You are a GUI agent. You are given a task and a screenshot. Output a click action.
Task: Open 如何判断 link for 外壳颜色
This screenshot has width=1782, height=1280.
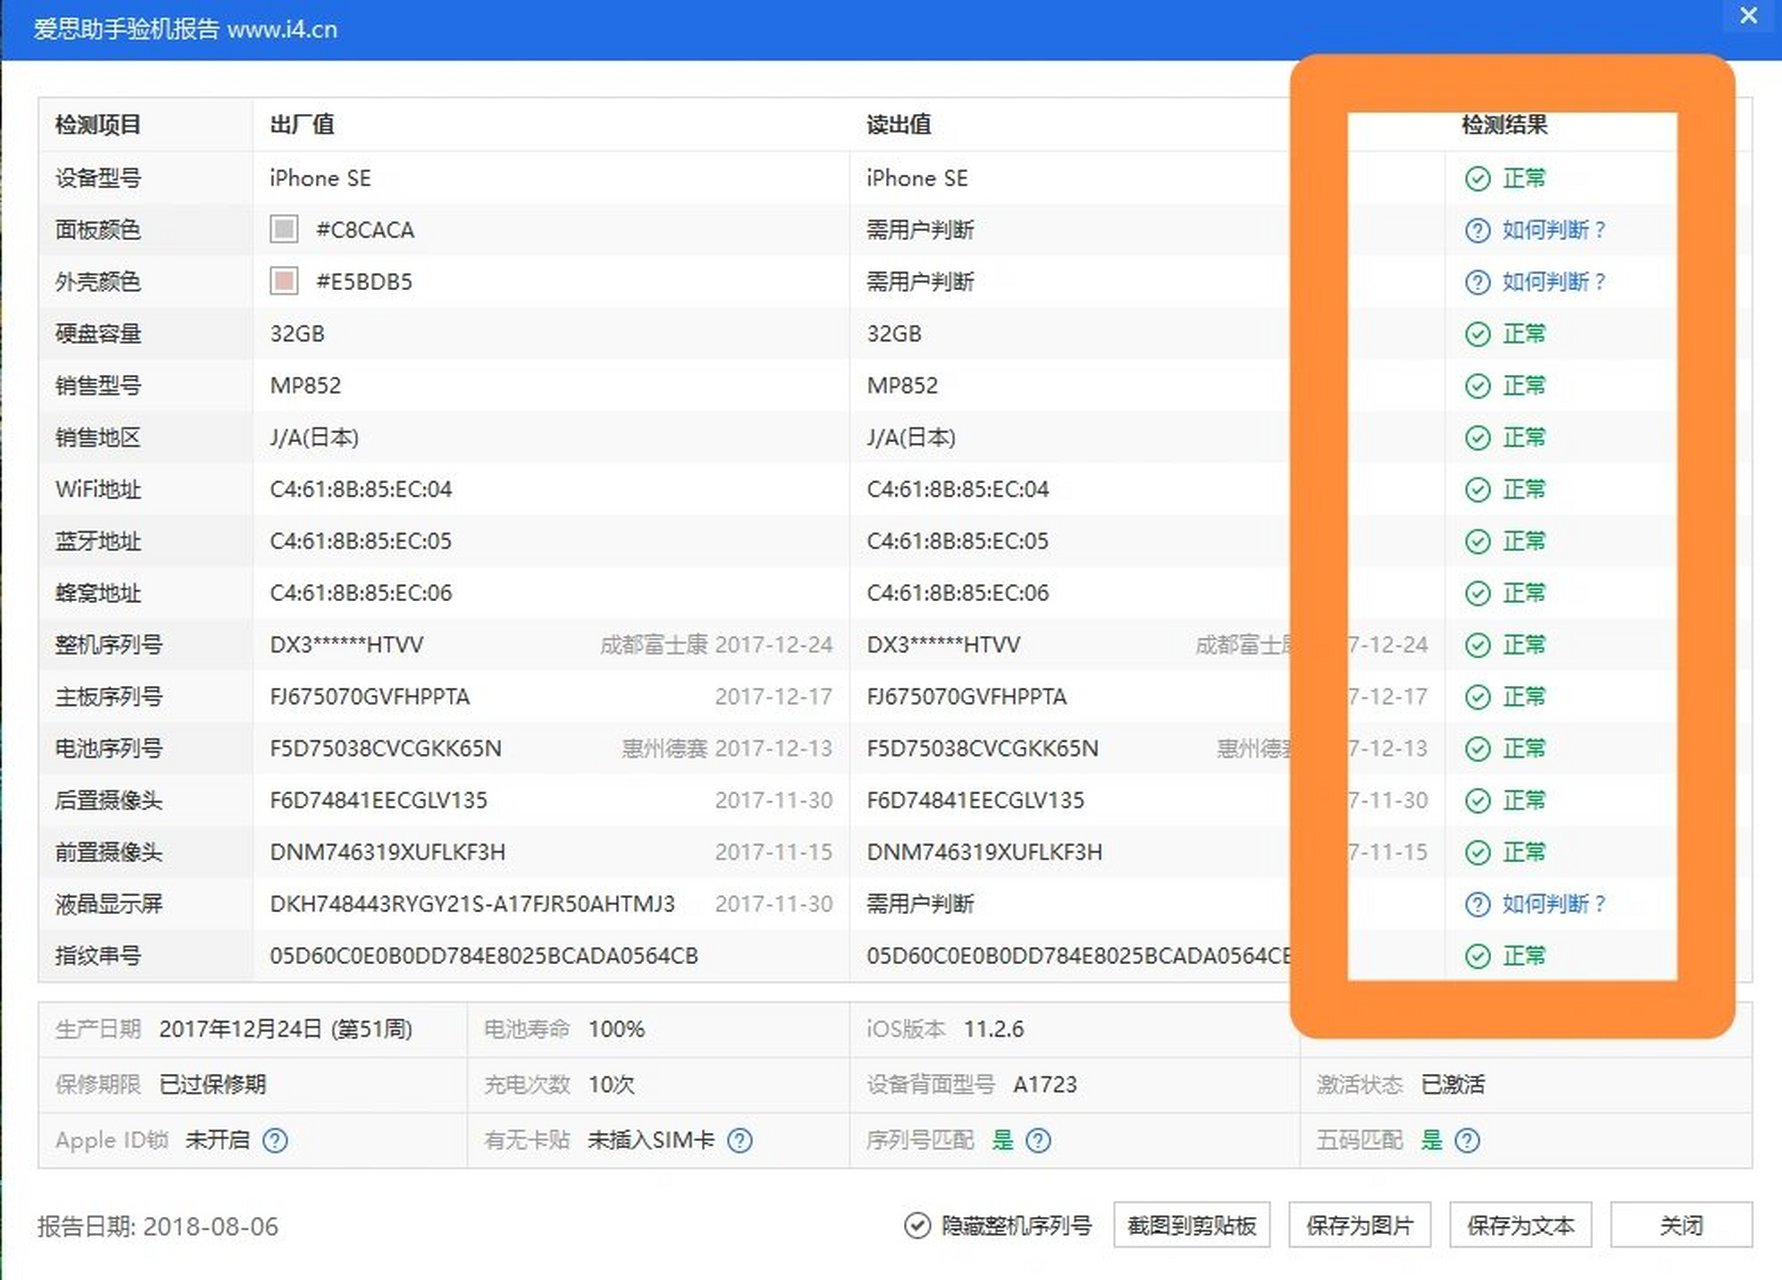[x=1553, y=283]
